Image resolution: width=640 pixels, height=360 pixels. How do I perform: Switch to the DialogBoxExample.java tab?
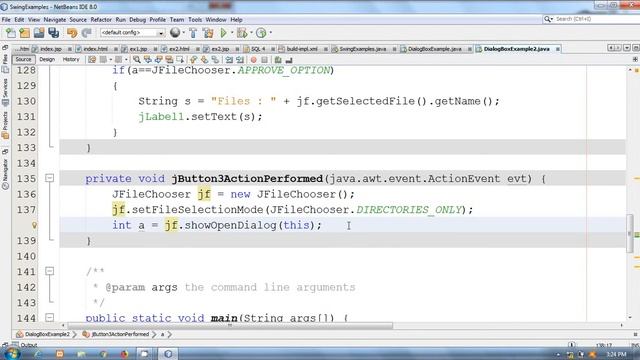click(434, 49)
